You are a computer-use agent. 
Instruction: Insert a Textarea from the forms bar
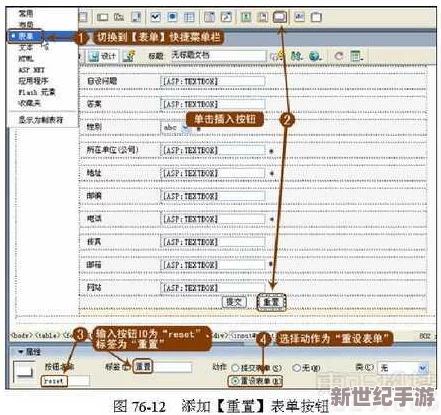136,17
